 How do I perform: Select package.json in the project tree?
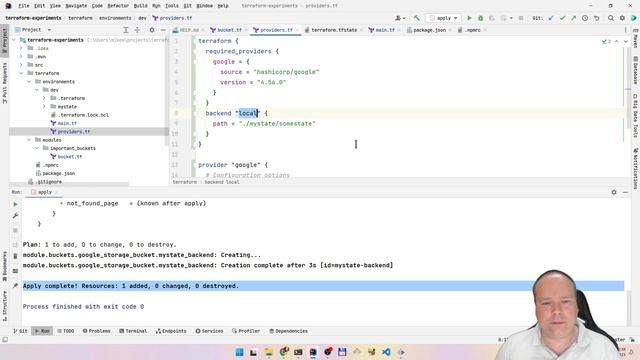pyautogui.click(x=58, y=173)
